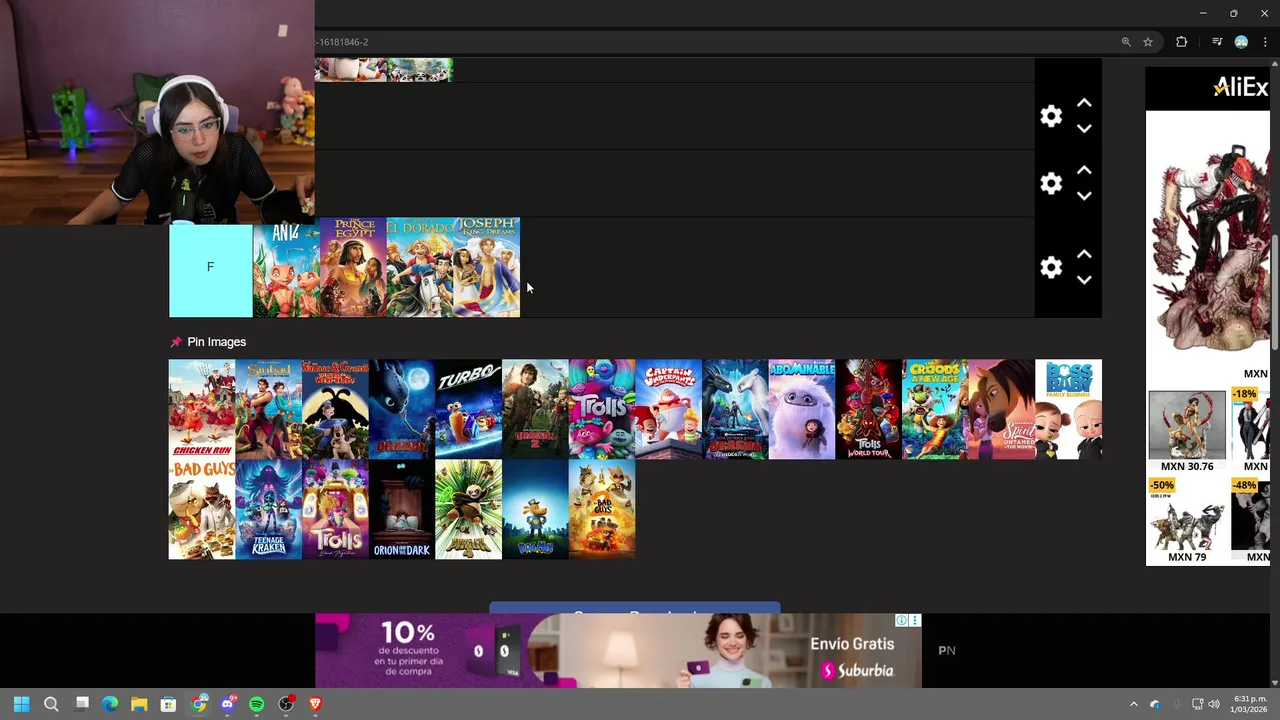Pick the first Bad Guys poster
Screen dimensions: 1280x720
[x=202, y=509]
